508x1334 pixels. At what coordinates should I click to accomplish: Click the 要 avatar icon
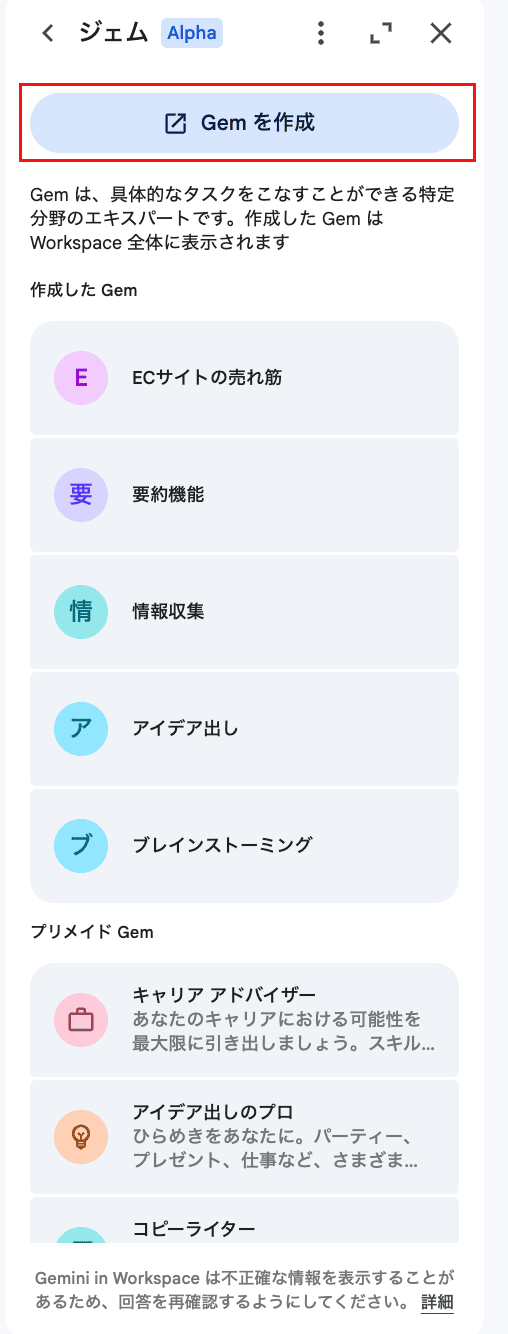coord(81,494)
